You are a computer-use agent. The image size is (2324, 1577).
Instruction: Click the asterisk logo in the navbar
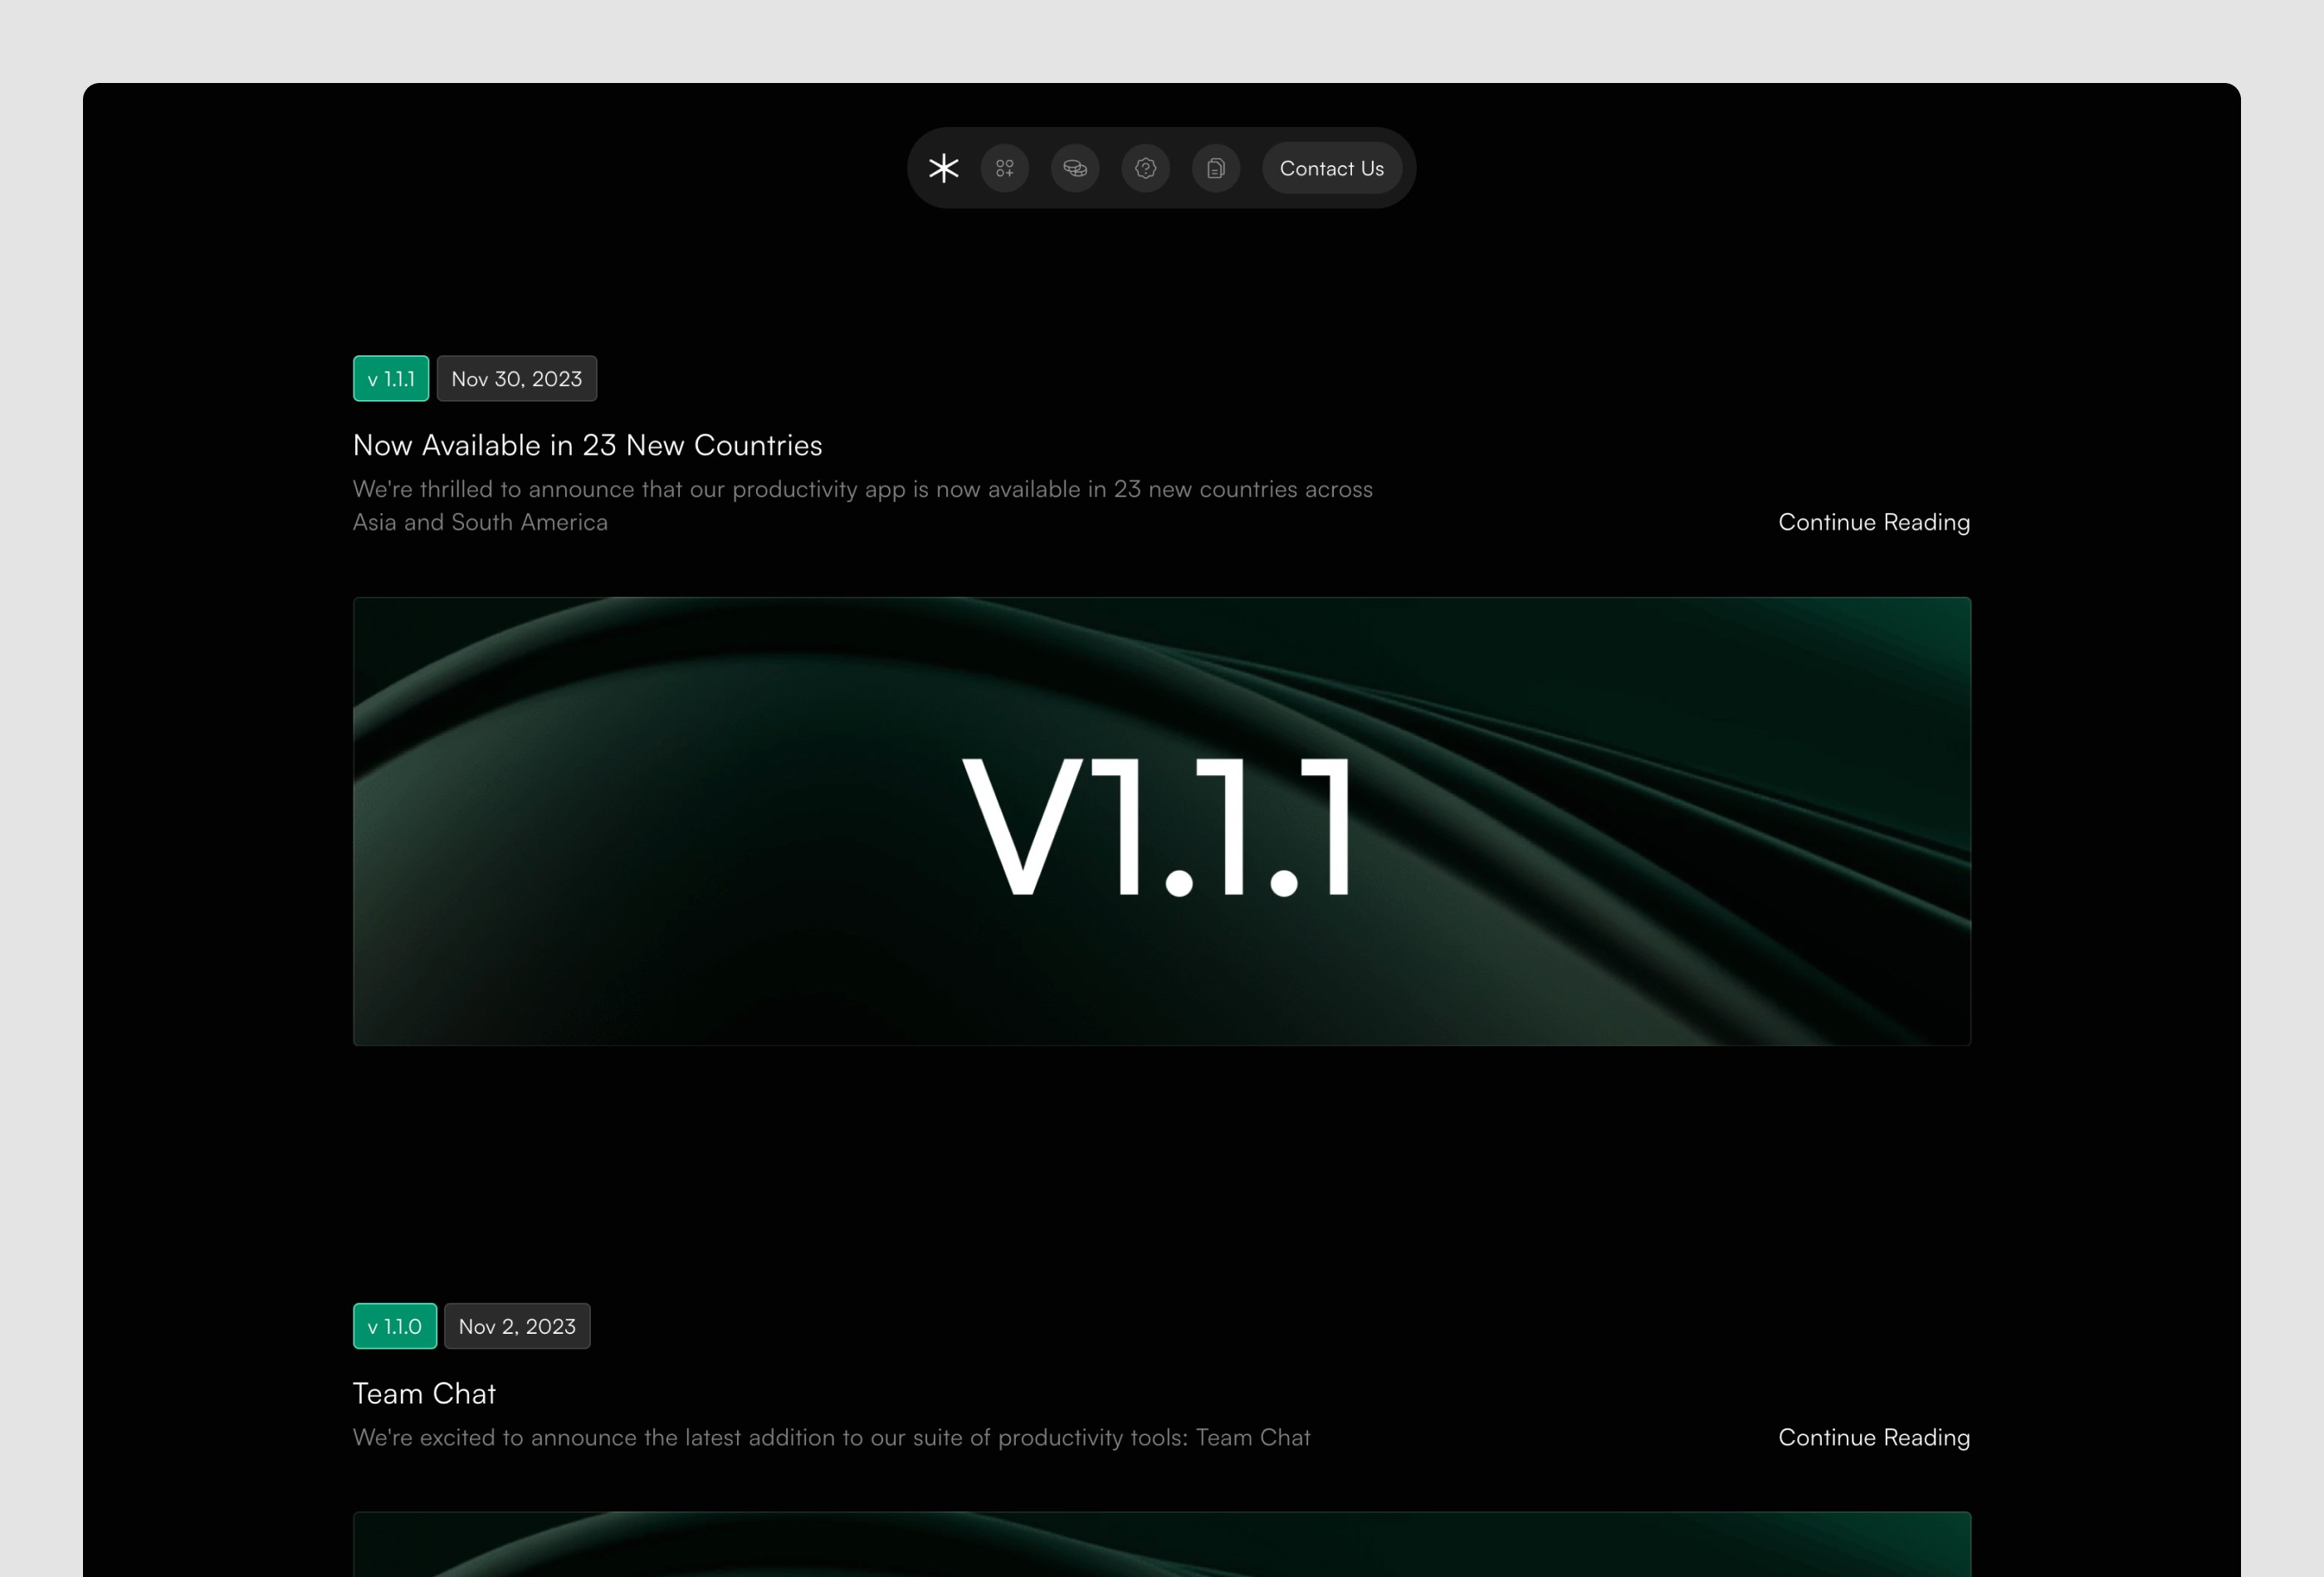click(943, 168)
